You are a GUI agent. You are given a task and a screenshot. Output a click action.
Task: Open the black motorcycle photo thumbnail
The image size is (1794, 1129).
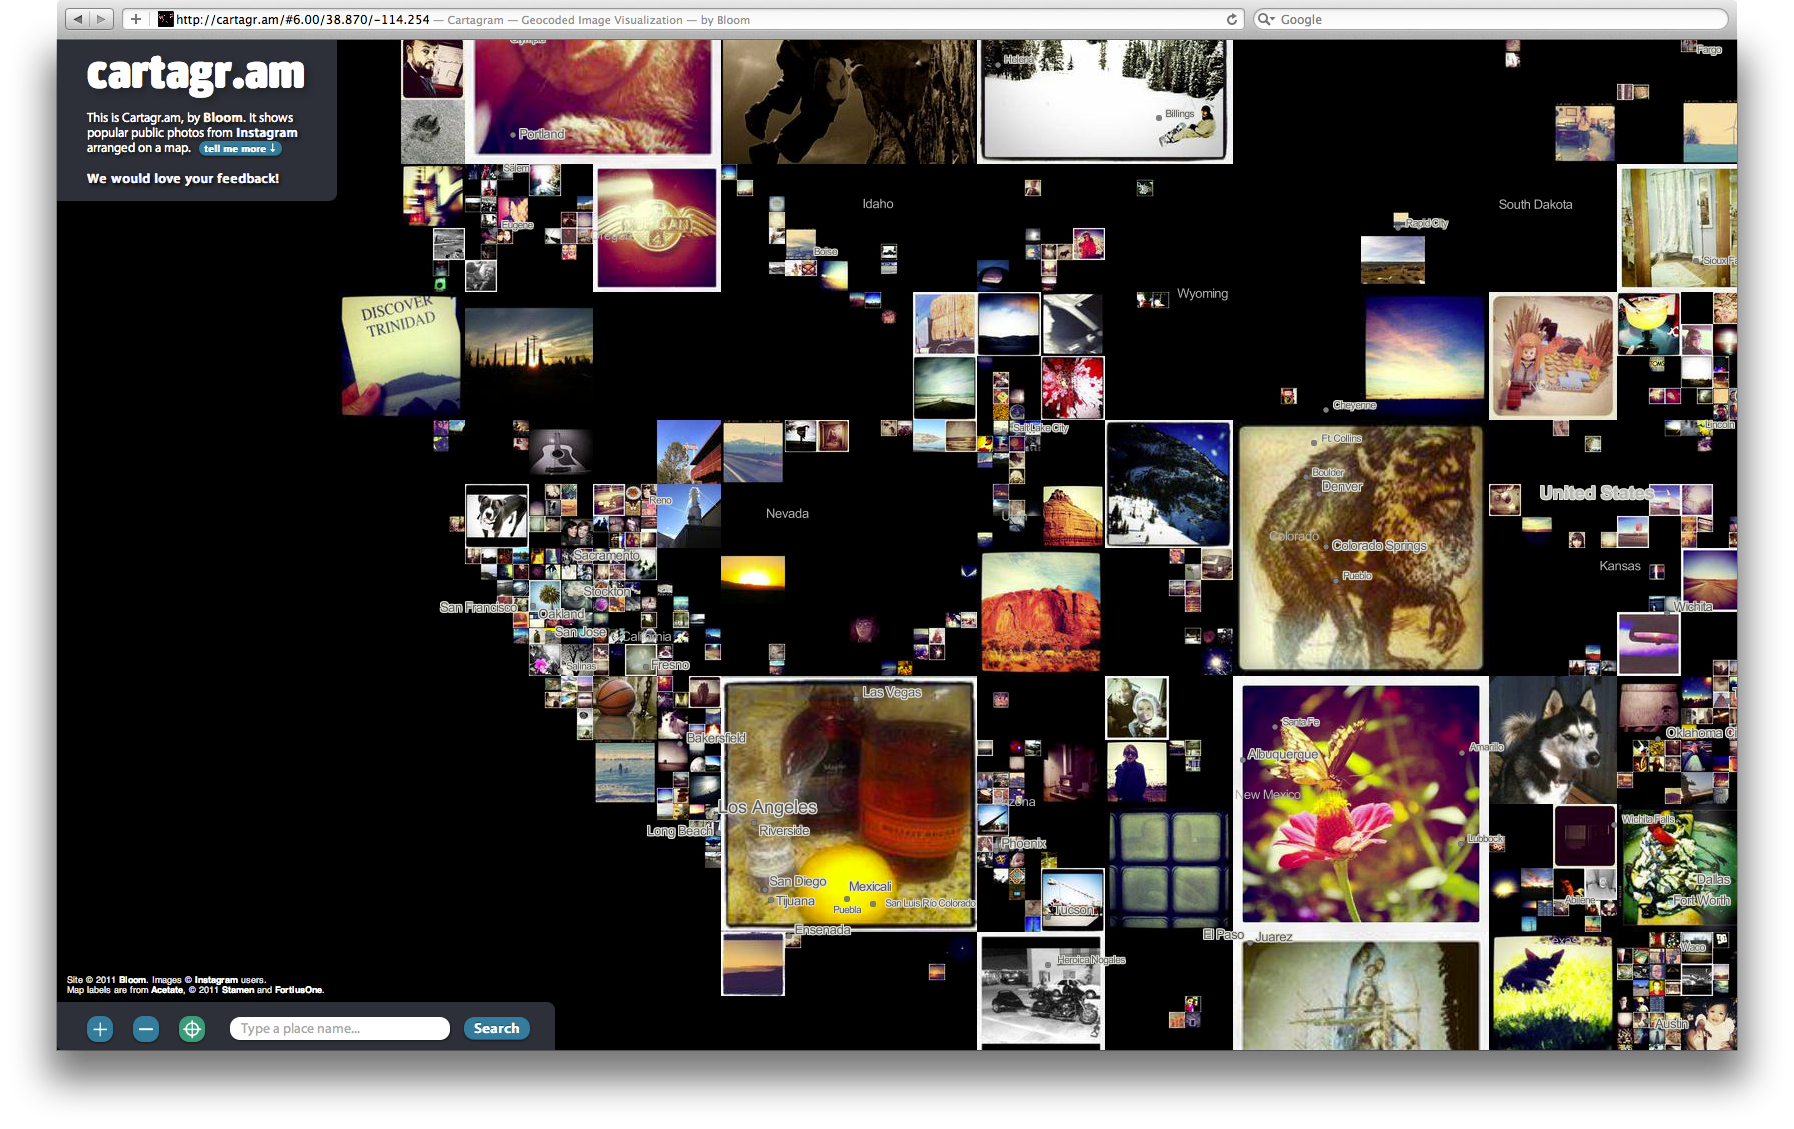pyautogui.click(x=1041, y=991)
